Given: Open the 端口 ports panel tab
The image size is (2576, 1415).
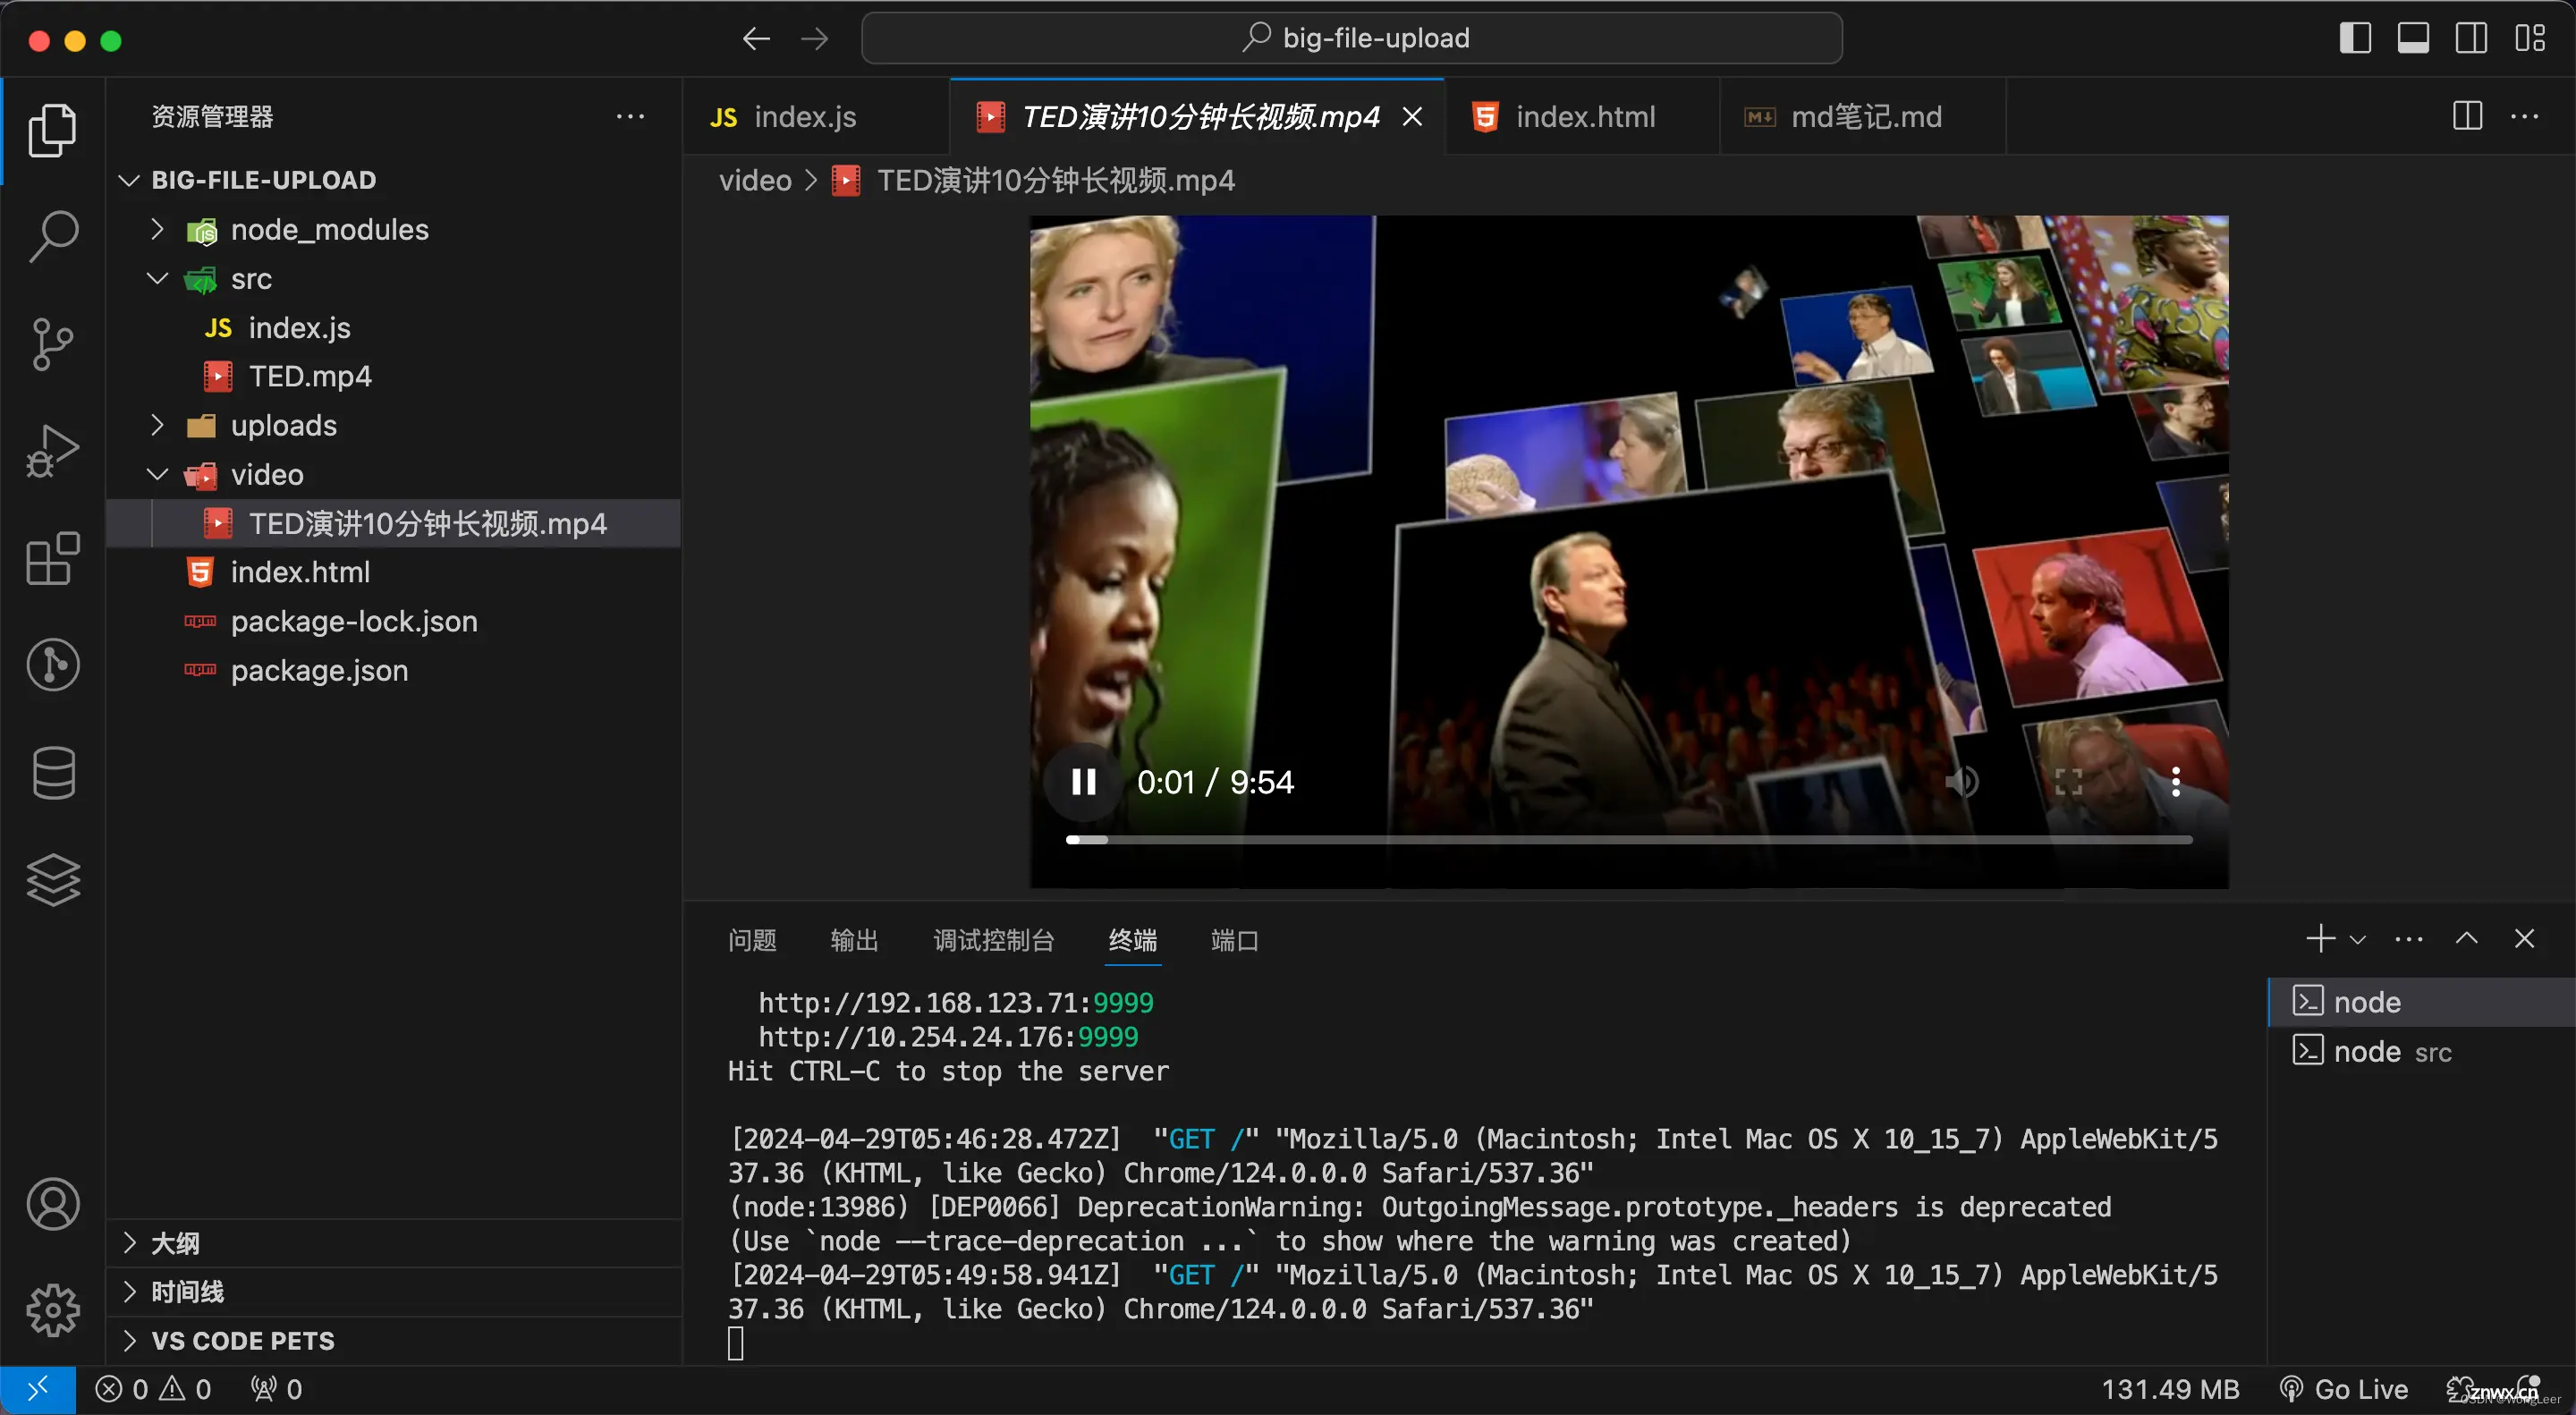Looking at the screenshot, I should (1234, 940).
